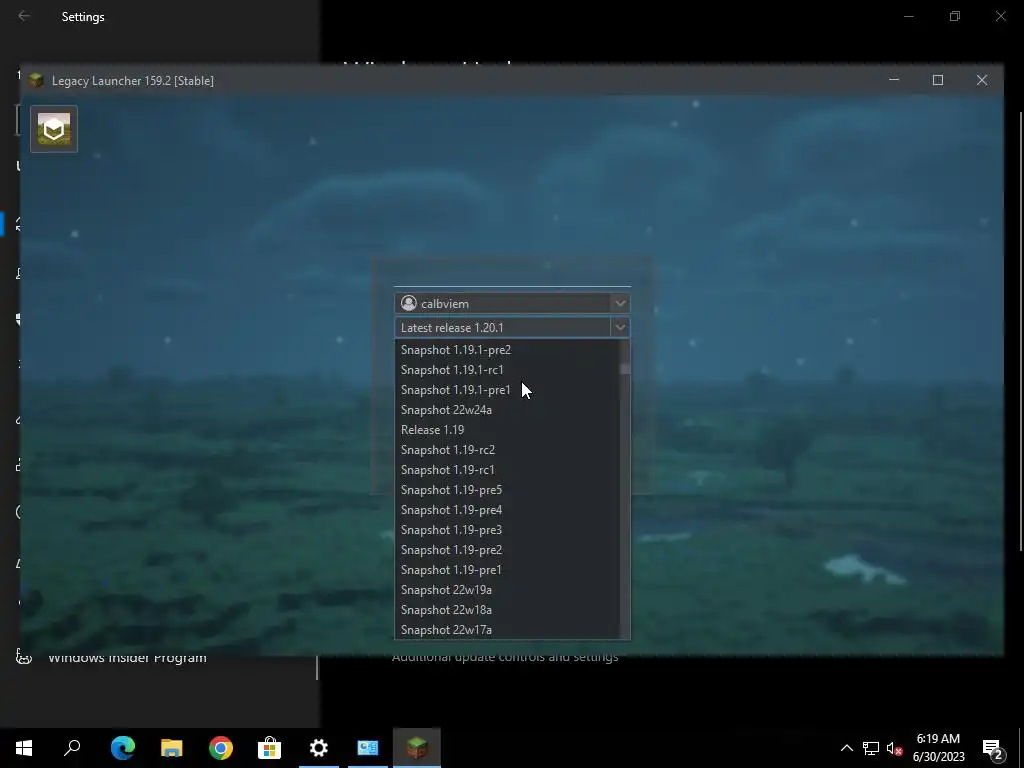Open Microsoft Store from the taskbar
1024x768 pixels.
click(x=270, y=748)
